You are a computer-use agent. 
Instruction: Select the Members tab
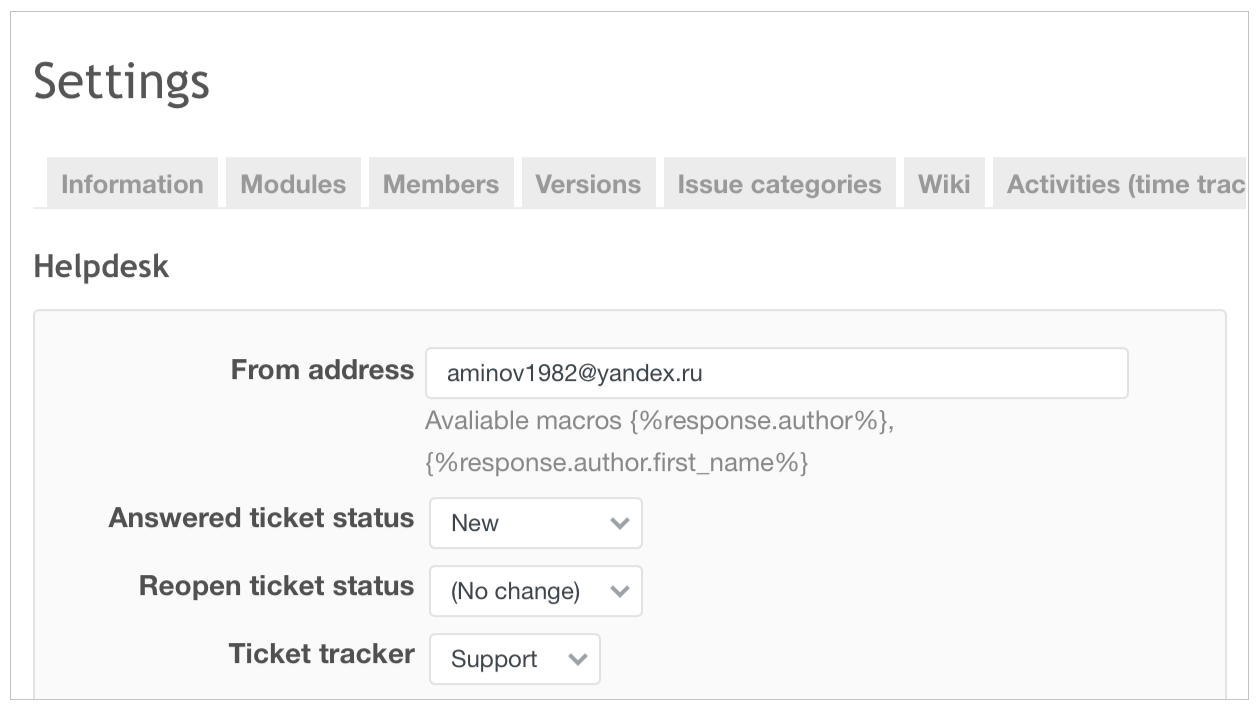pyautogui.click(x=440, y=183)
